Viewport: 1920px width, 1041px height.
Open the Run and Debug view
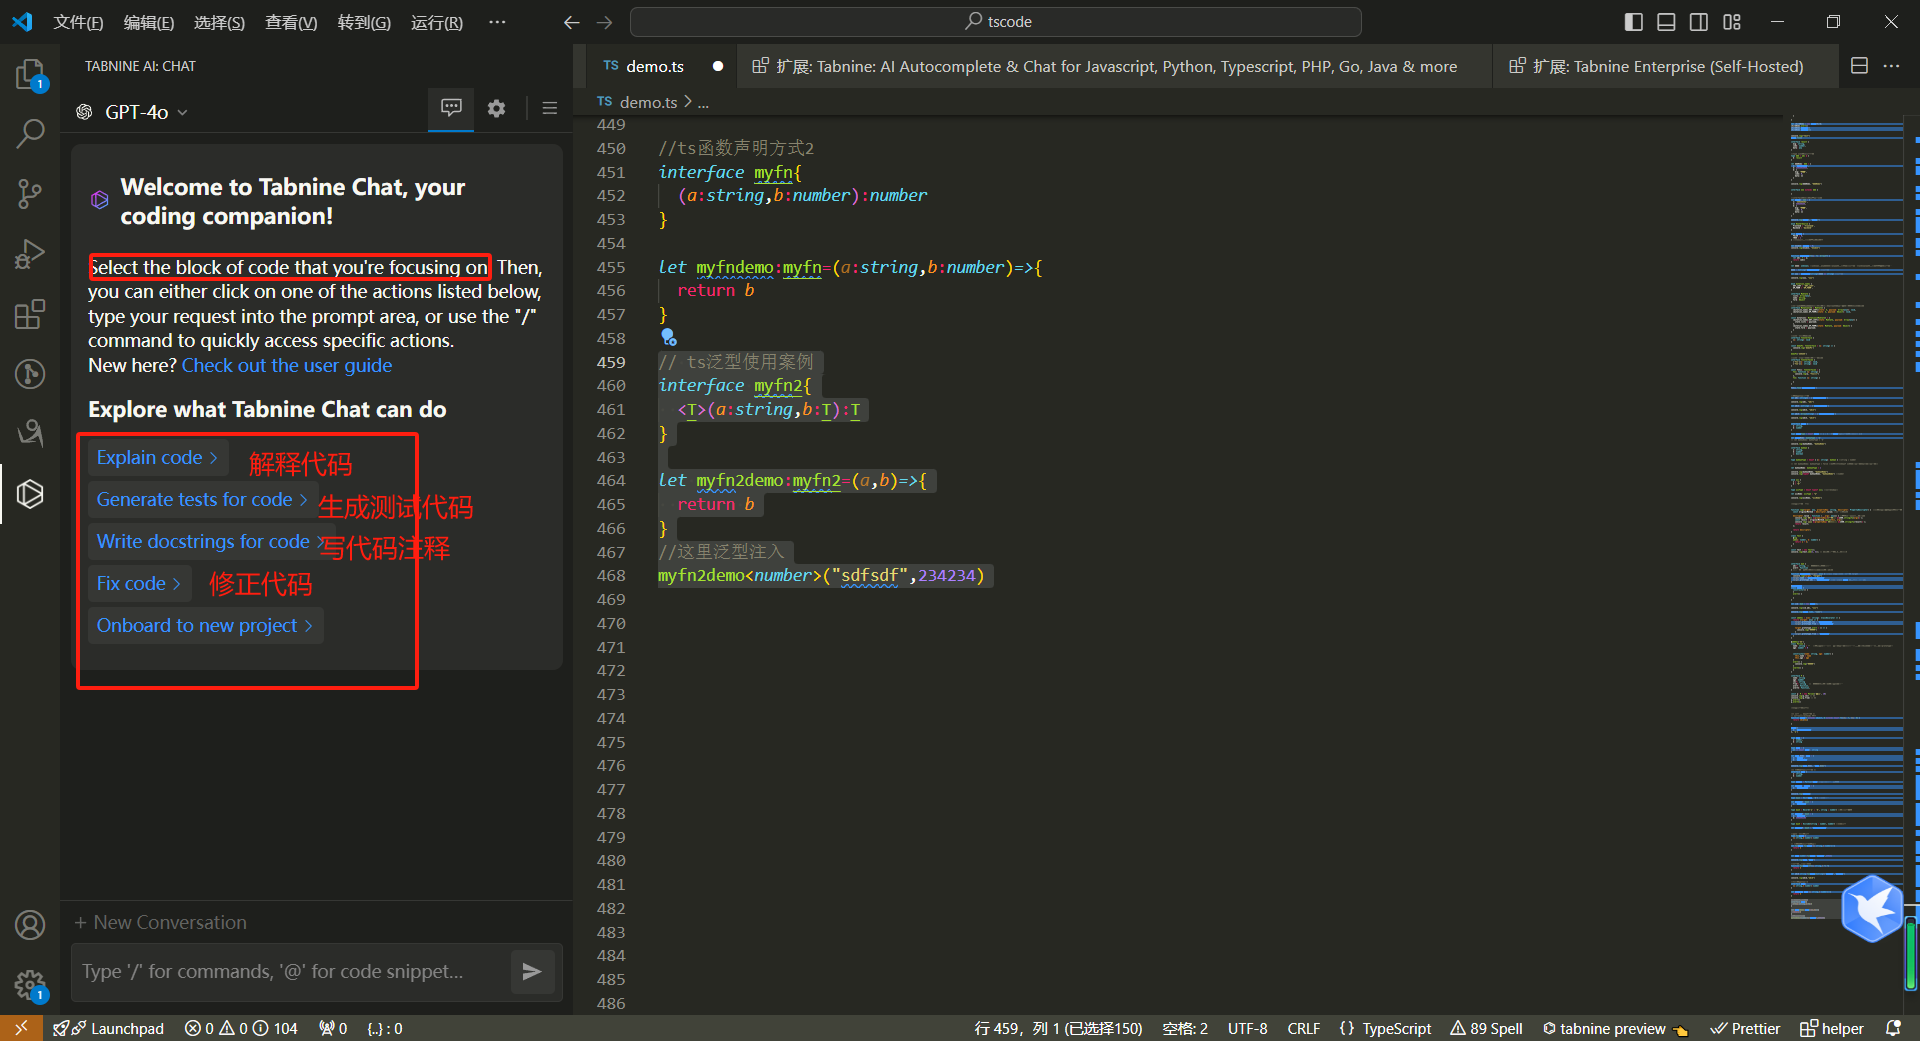[x=30, y=254]
